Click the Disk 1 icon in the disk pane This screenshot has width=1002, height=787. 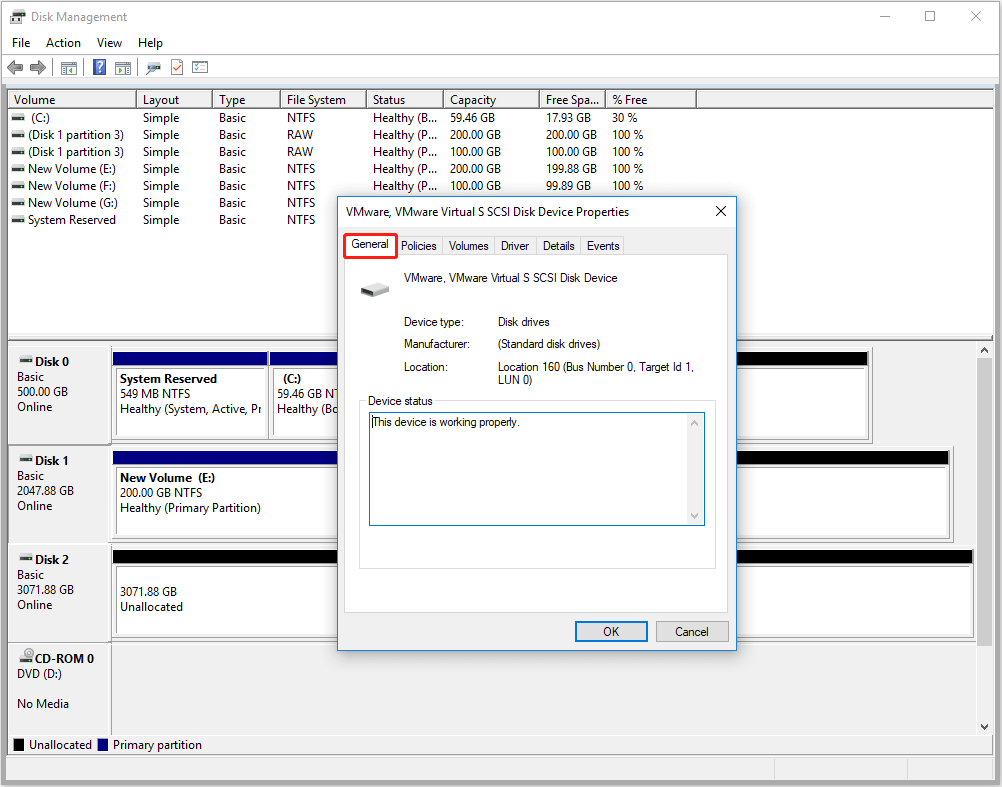pos(26,459)
